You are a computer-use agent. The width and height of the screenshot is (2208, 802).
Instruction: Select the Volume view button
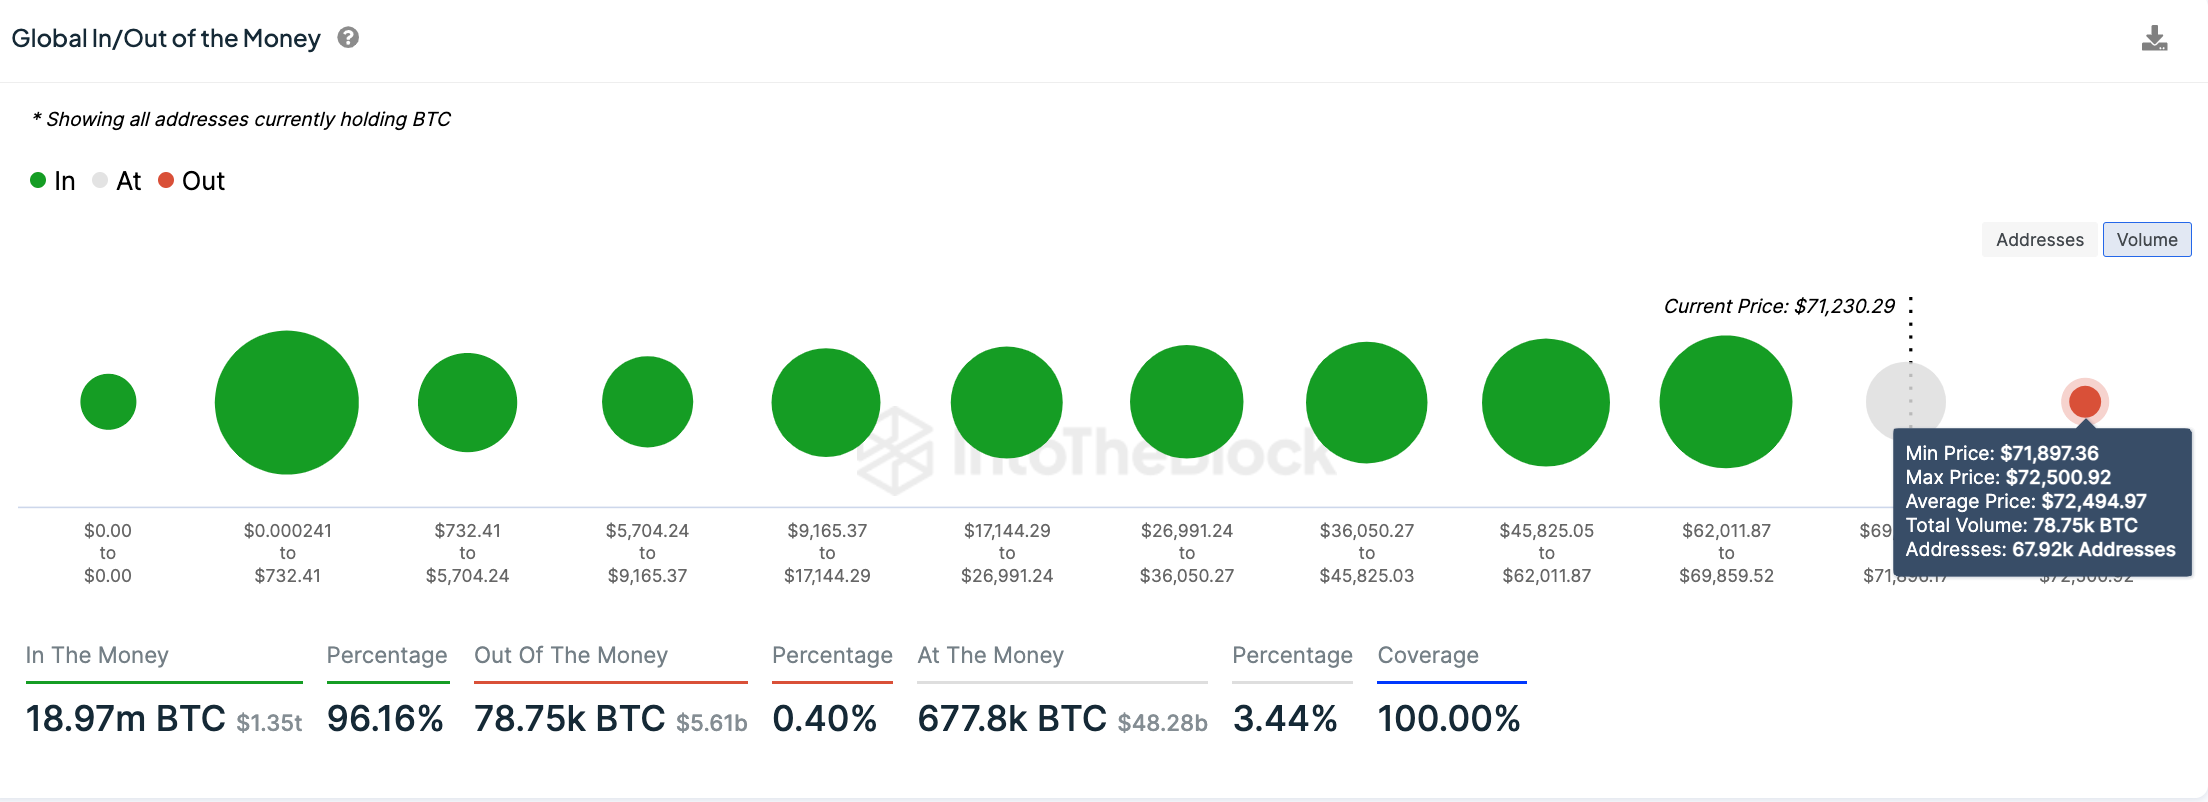click(x=2147, y=240)
